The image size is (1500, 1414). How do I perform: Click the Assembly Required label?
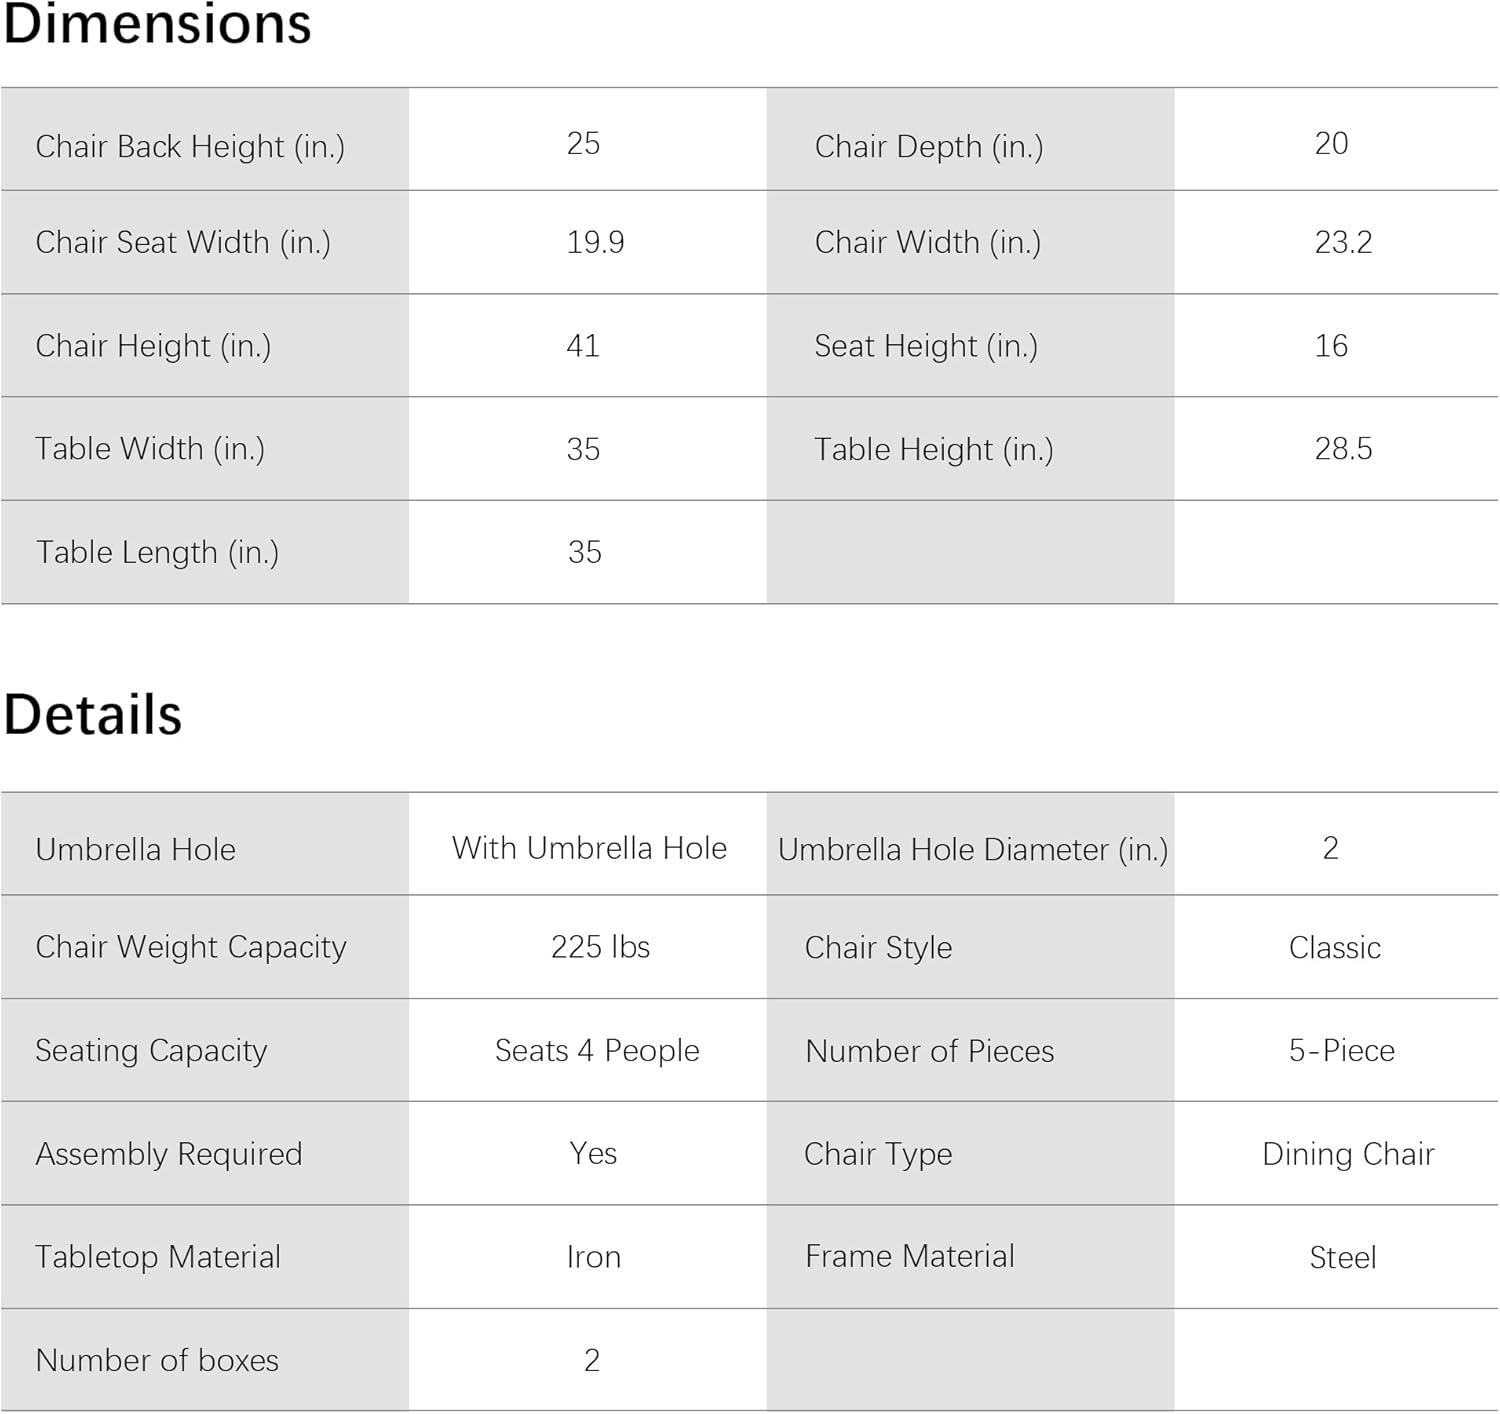(x=168, y=1154)
